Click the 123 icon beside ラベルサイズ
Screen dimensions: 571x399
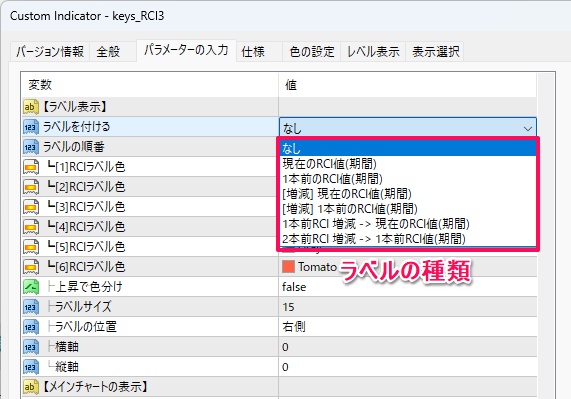(x=31, y=307)
